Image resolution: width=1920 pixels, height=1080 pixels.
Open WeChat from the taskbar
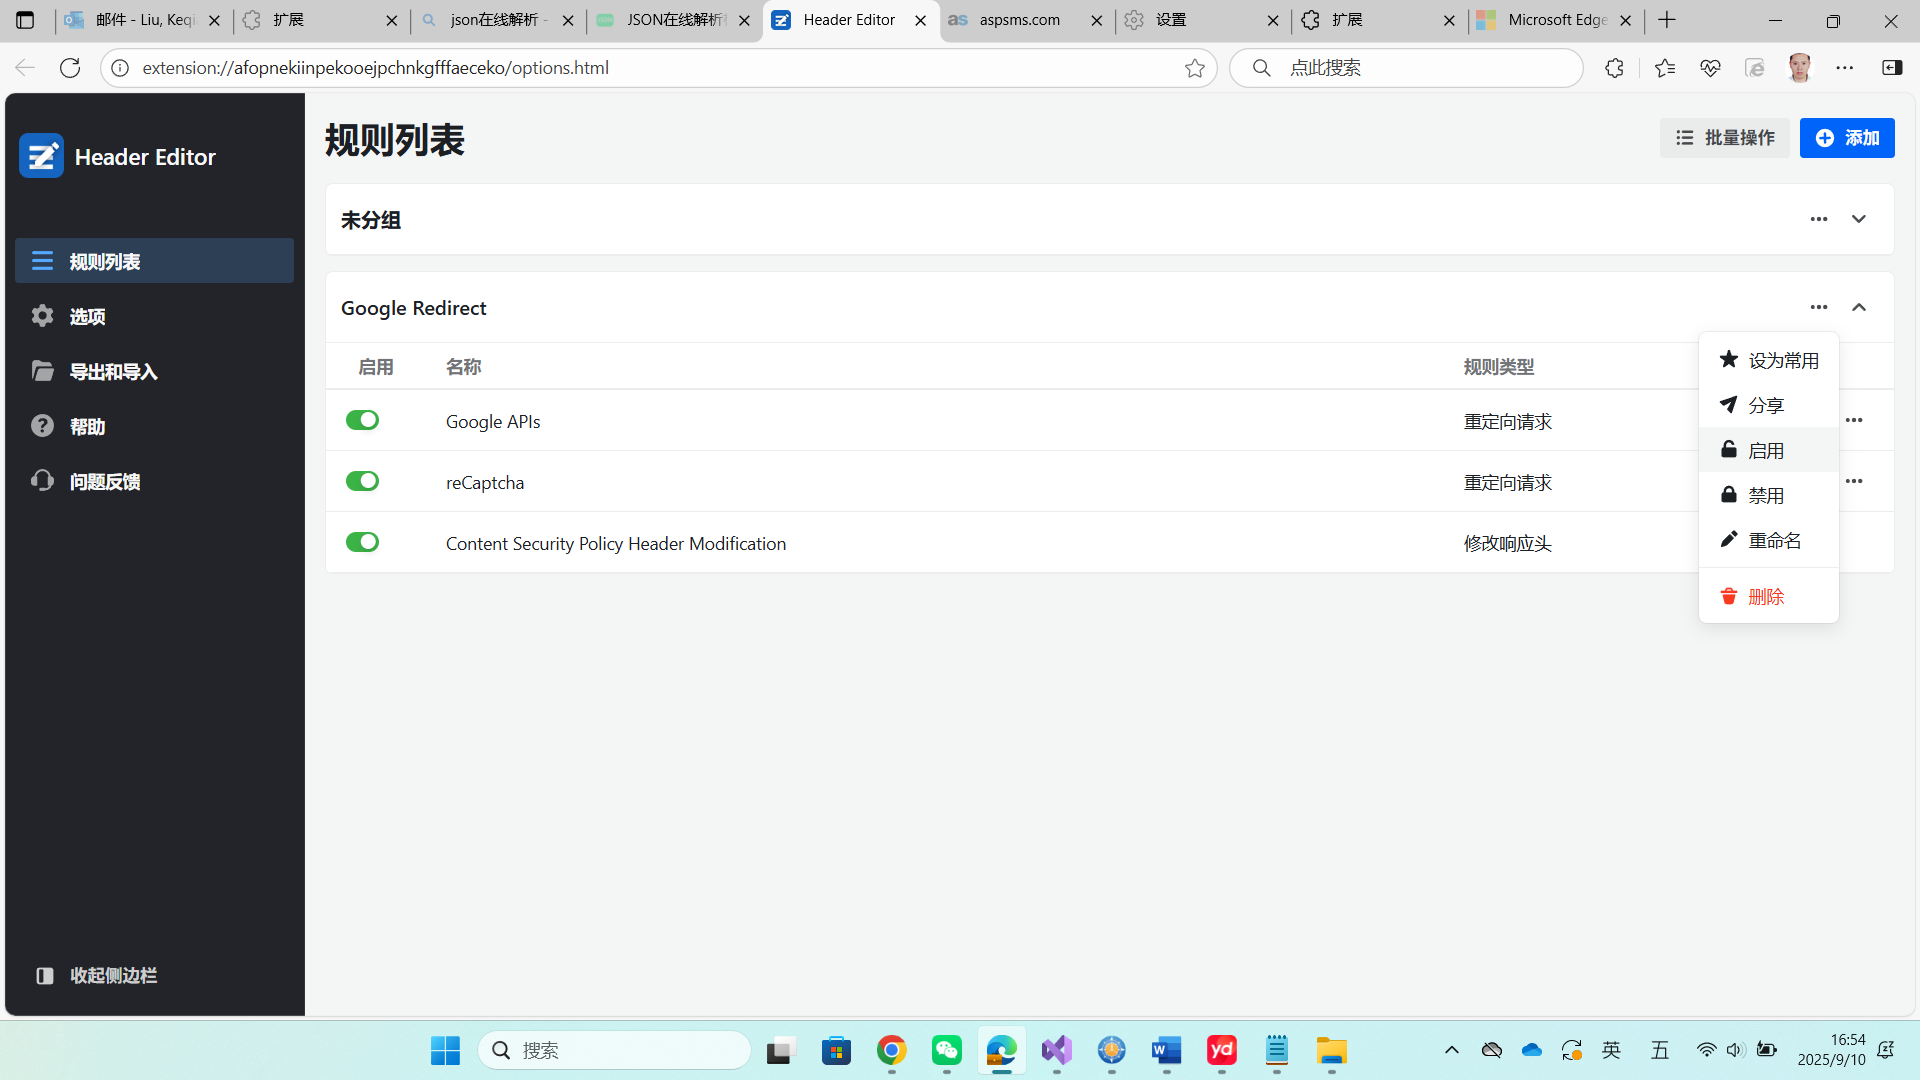click(x=946, y=1050)
